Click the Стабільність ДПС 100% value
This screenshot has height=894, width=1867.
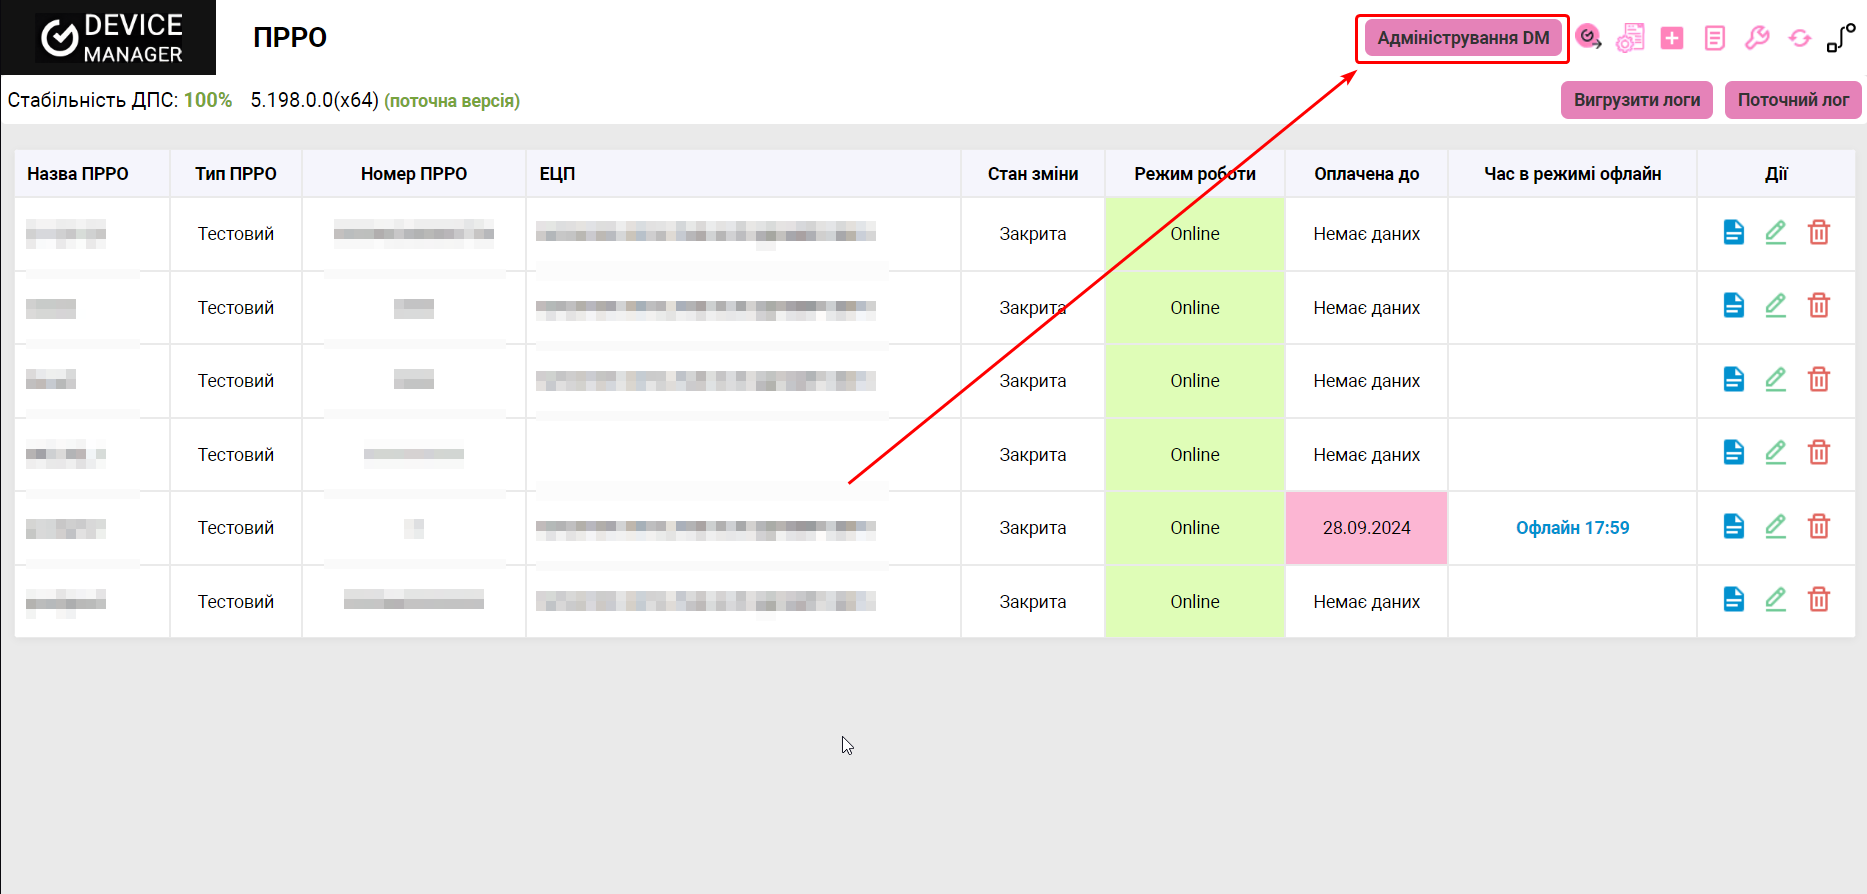pyautogui.click(x=208, y=100)
